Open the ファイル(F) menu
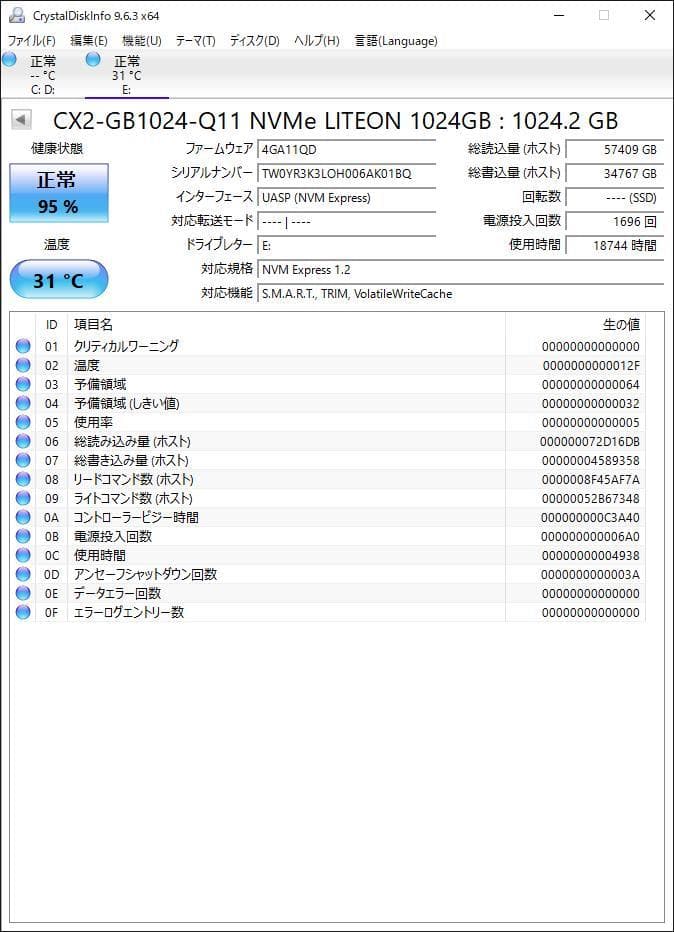Viewport: 674px width, 932px height. pos(32,40)
